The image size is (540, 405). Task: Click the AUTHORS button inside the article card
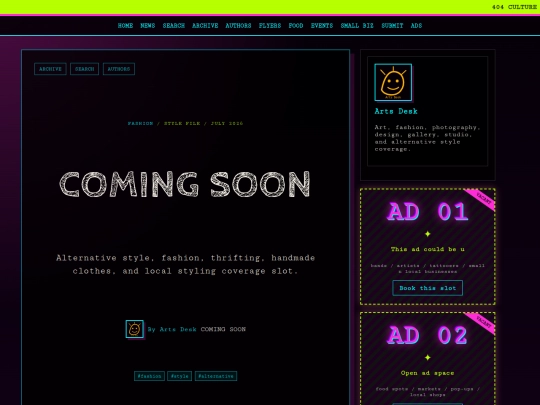(x=119, y=69)
